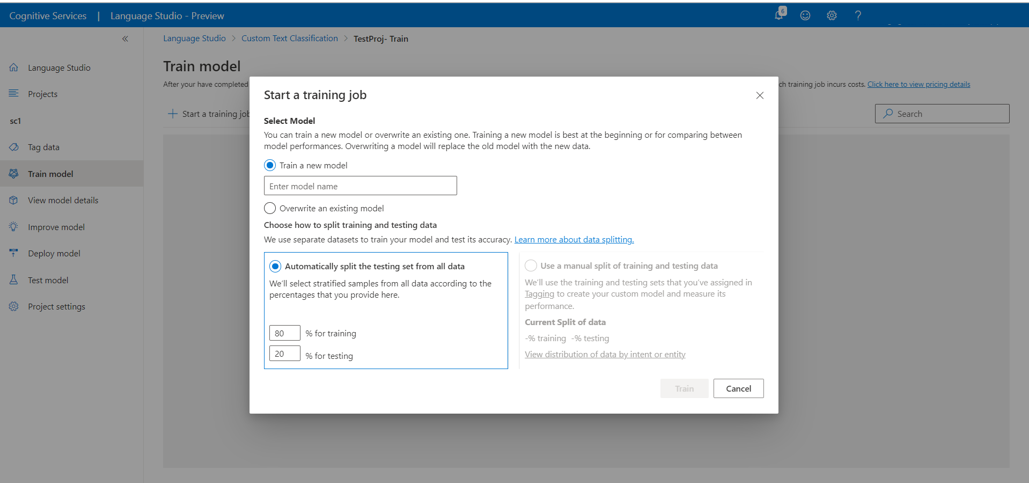Click the Tag data icon
This screenshot has height=483, width=1029.
point(14,147)
